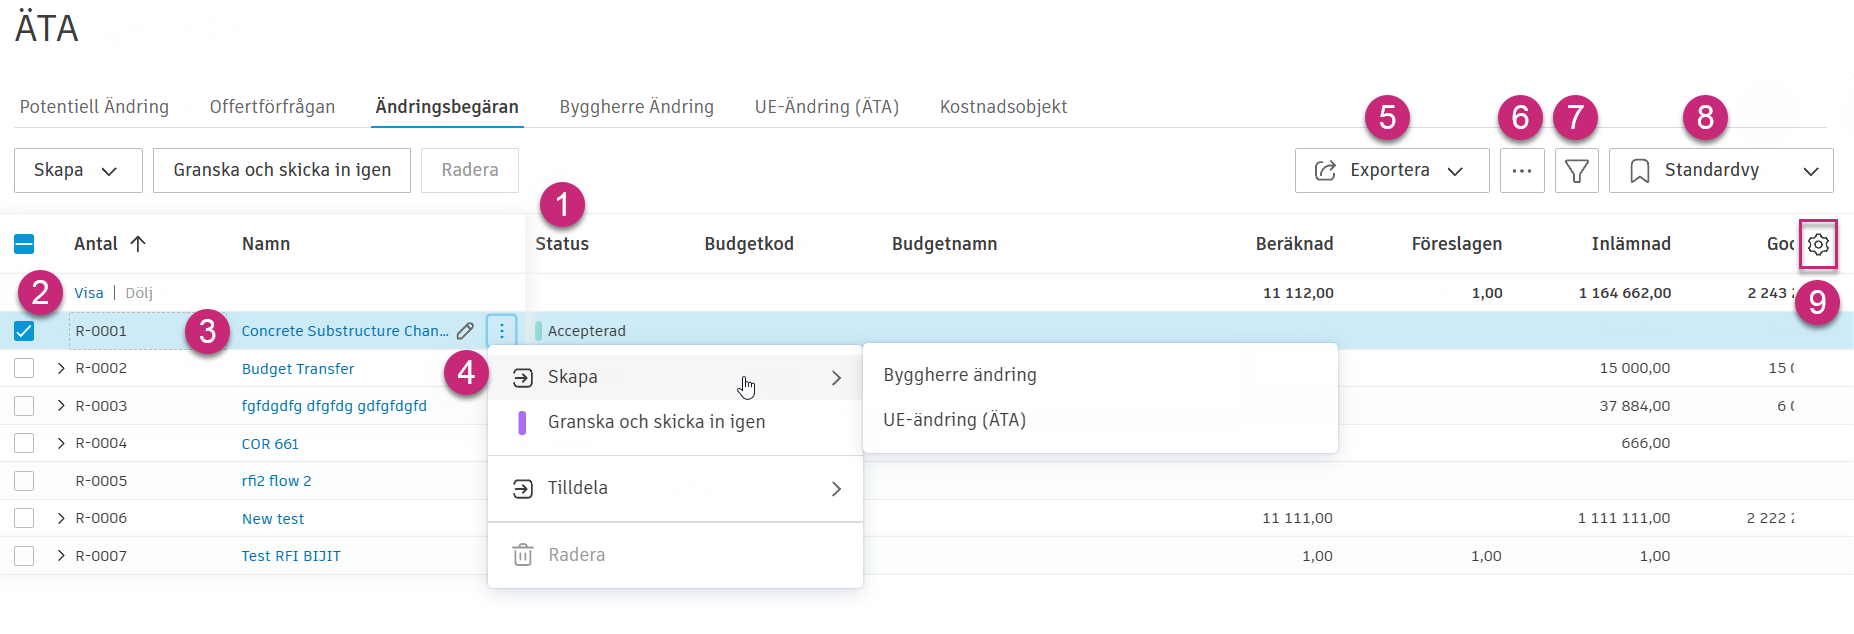Viewport: 1854px width, 634px height.
Task: Expand row R-0002
Action: pyautogui.click(x=61, y=368)
